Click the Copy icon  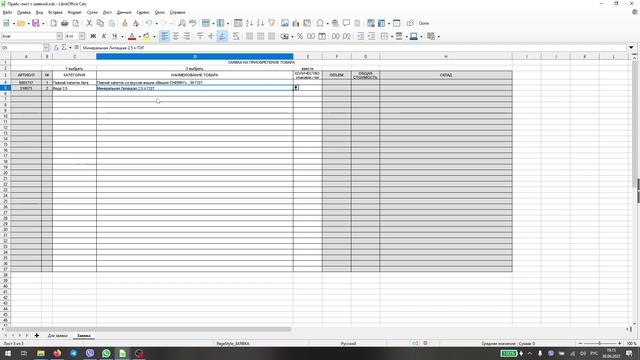[x=100, y=23]
